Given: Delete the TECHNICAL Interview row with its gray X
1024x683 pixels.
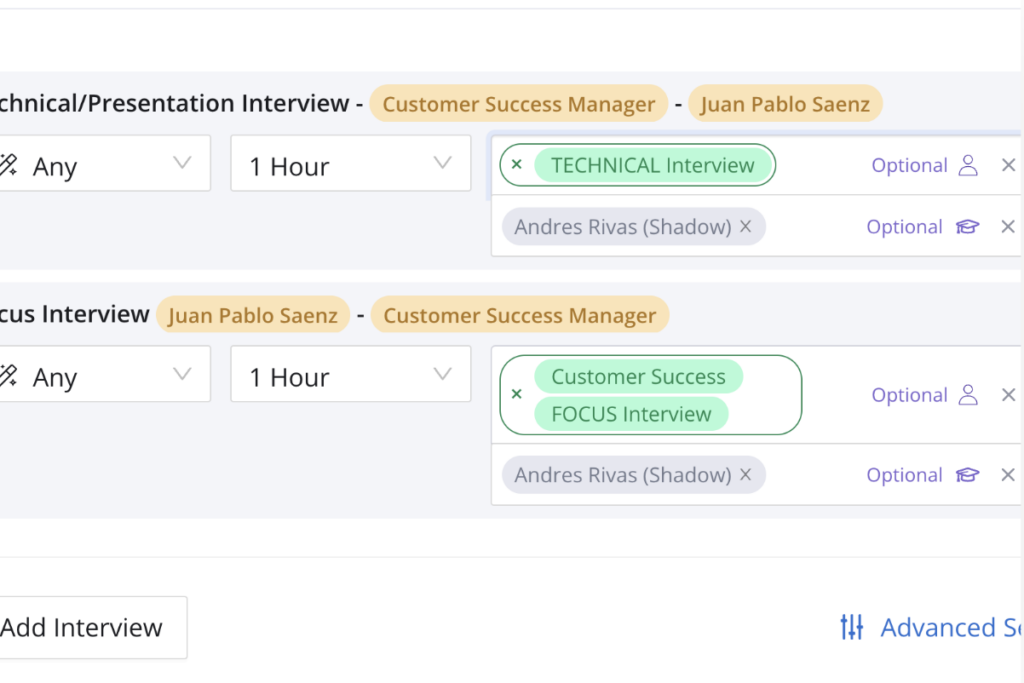Looking at the screenshot, I should (x=1008, y=165).
